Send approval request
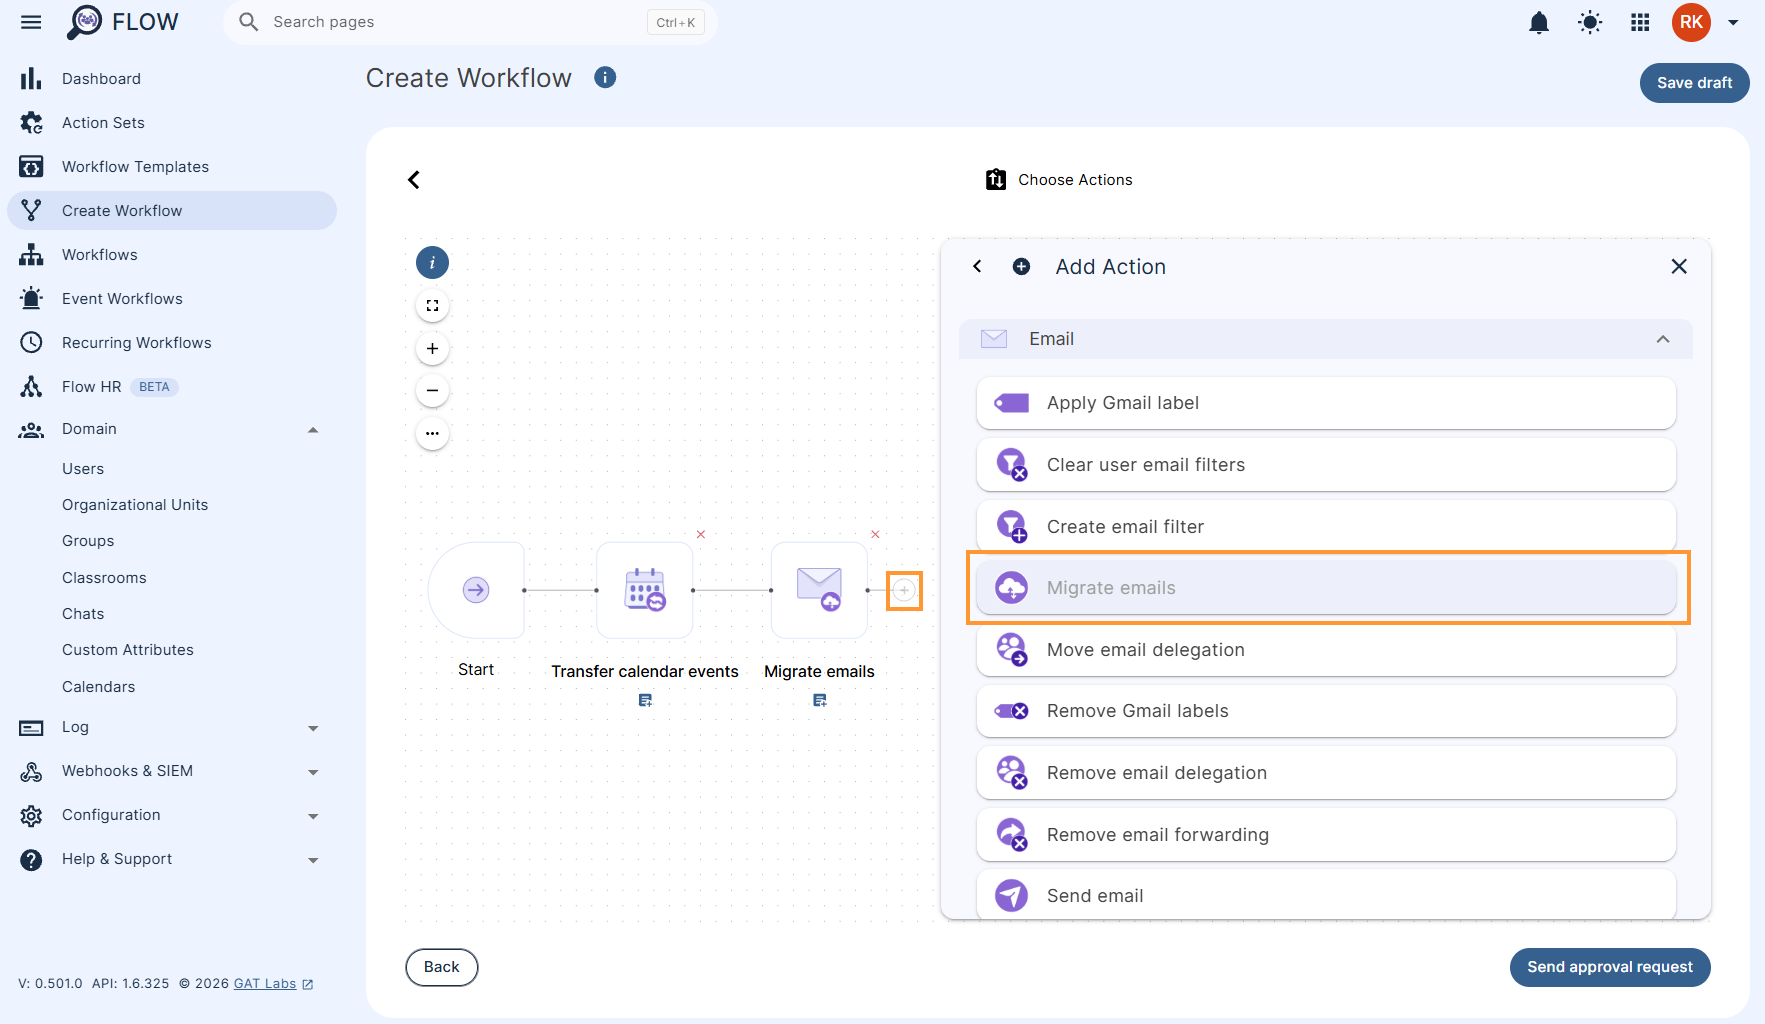 click(x=1609, y=967)
